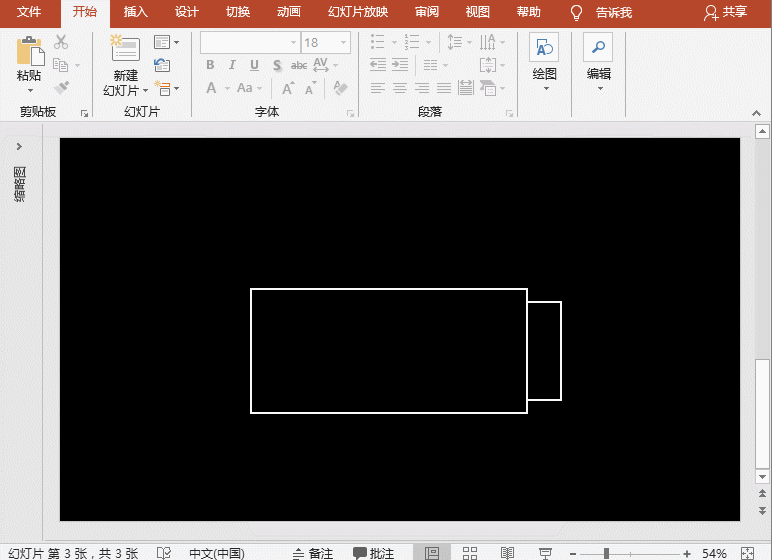Expand the thumbnails pane chevron

tap(19, 146)
